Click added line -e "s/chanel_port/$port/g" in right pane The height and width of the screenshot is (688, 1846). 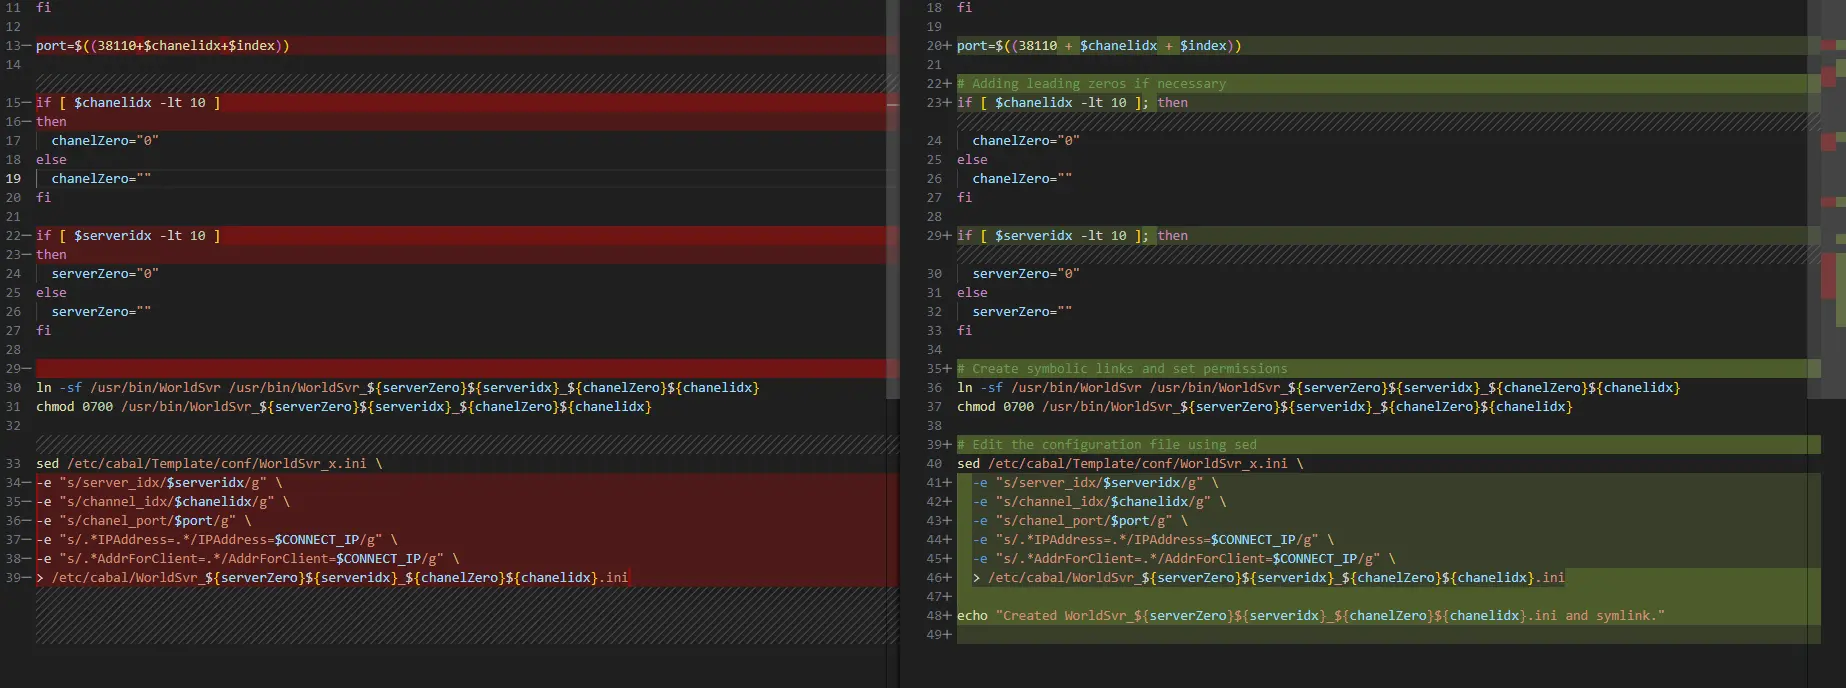(1081, 520)
